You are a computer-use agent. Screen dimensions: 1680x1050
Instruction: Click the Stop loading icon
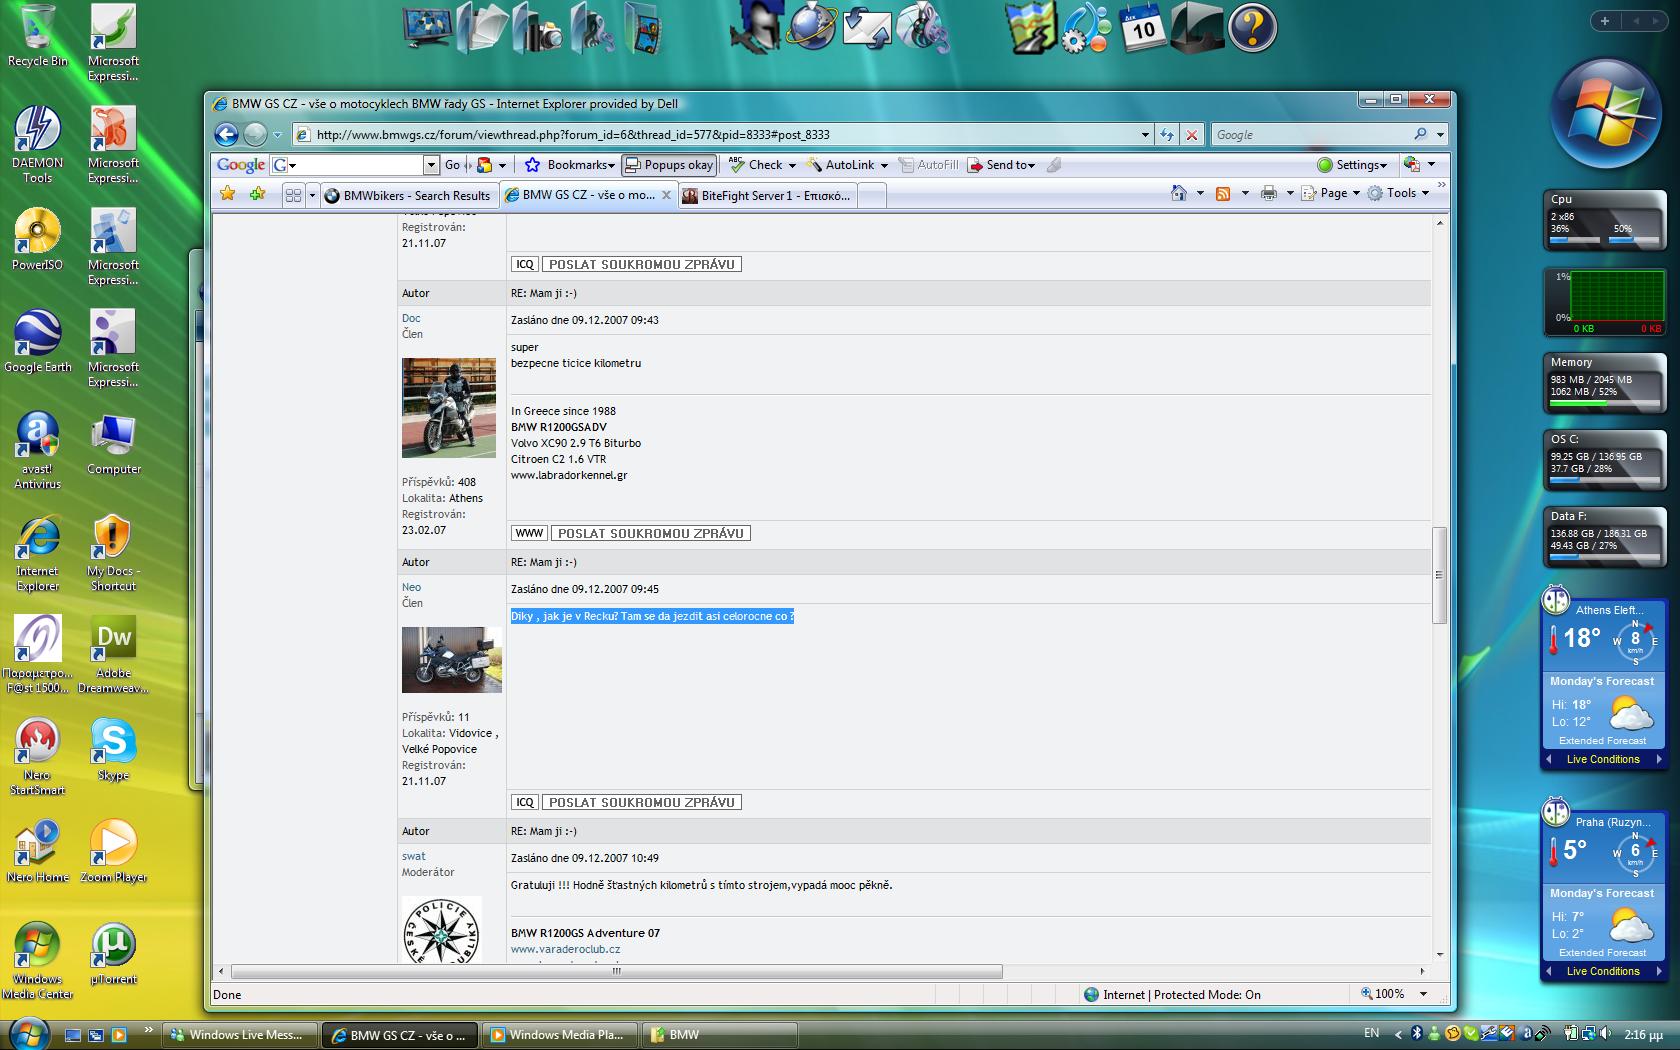1191,134
